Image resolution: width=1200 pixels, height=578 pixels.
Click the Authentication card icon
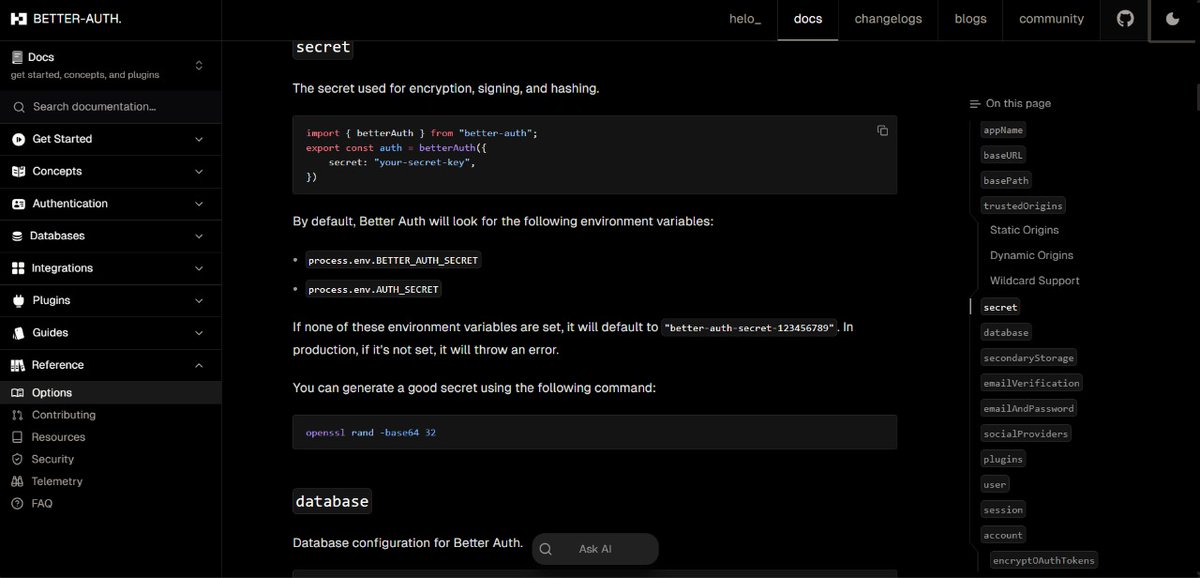19,204
